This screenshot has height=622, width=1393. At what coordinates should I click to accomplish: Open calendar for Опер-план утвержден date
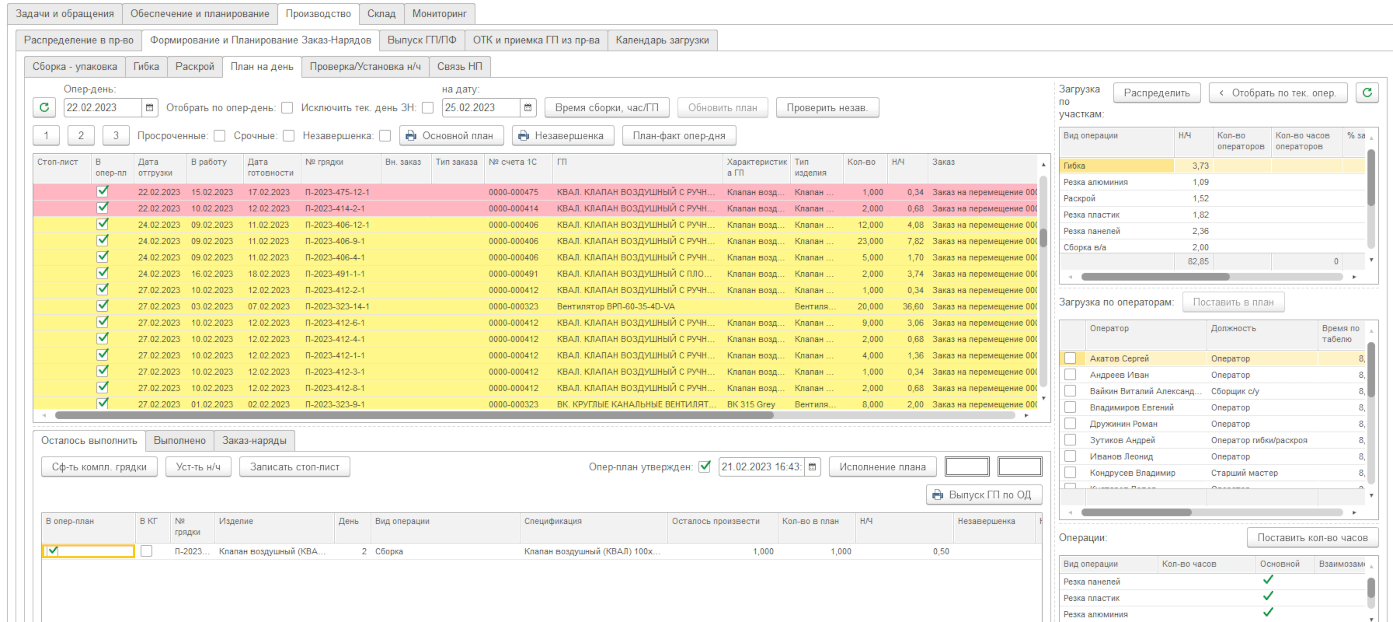pos(813,467)
